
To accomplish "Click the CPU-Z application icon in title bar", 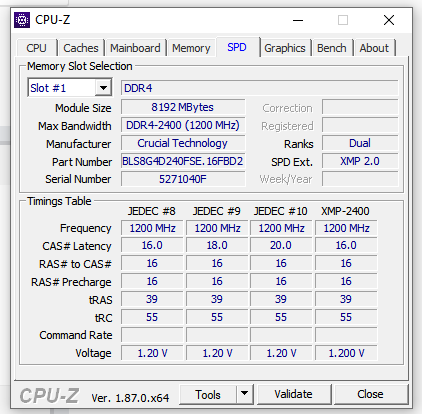I will [x=22, y=20].
